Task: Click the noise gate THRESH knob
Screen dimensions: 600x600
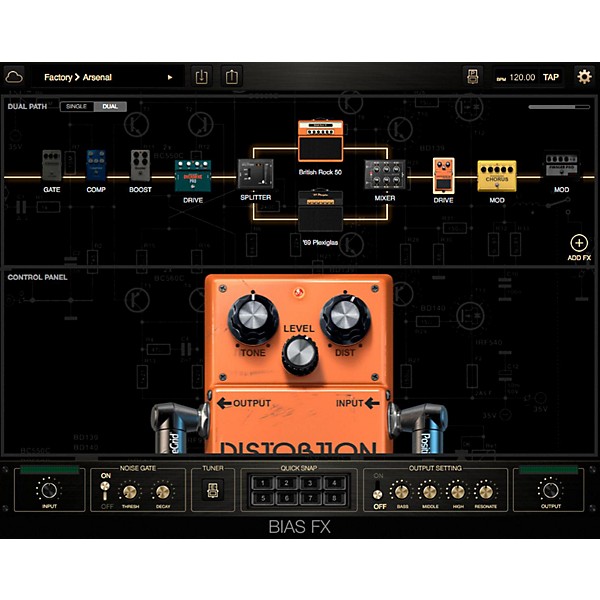Action: pyautogui.click(x=130, y=492)
